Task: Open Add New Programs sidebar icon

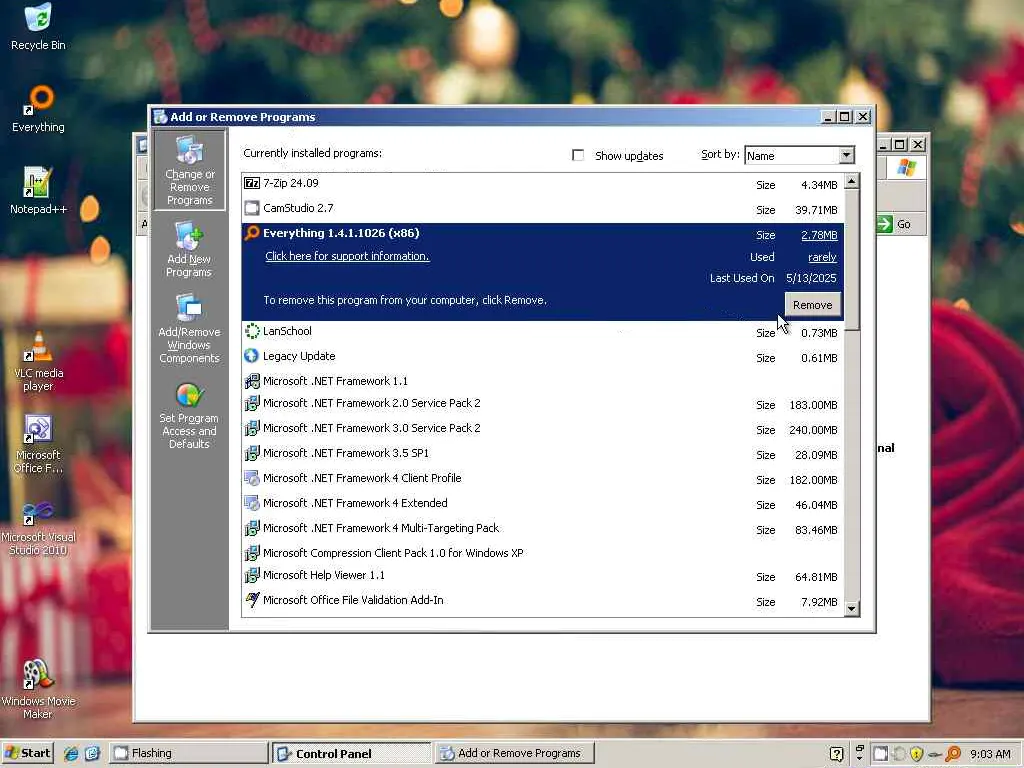Action: [189, 249]
